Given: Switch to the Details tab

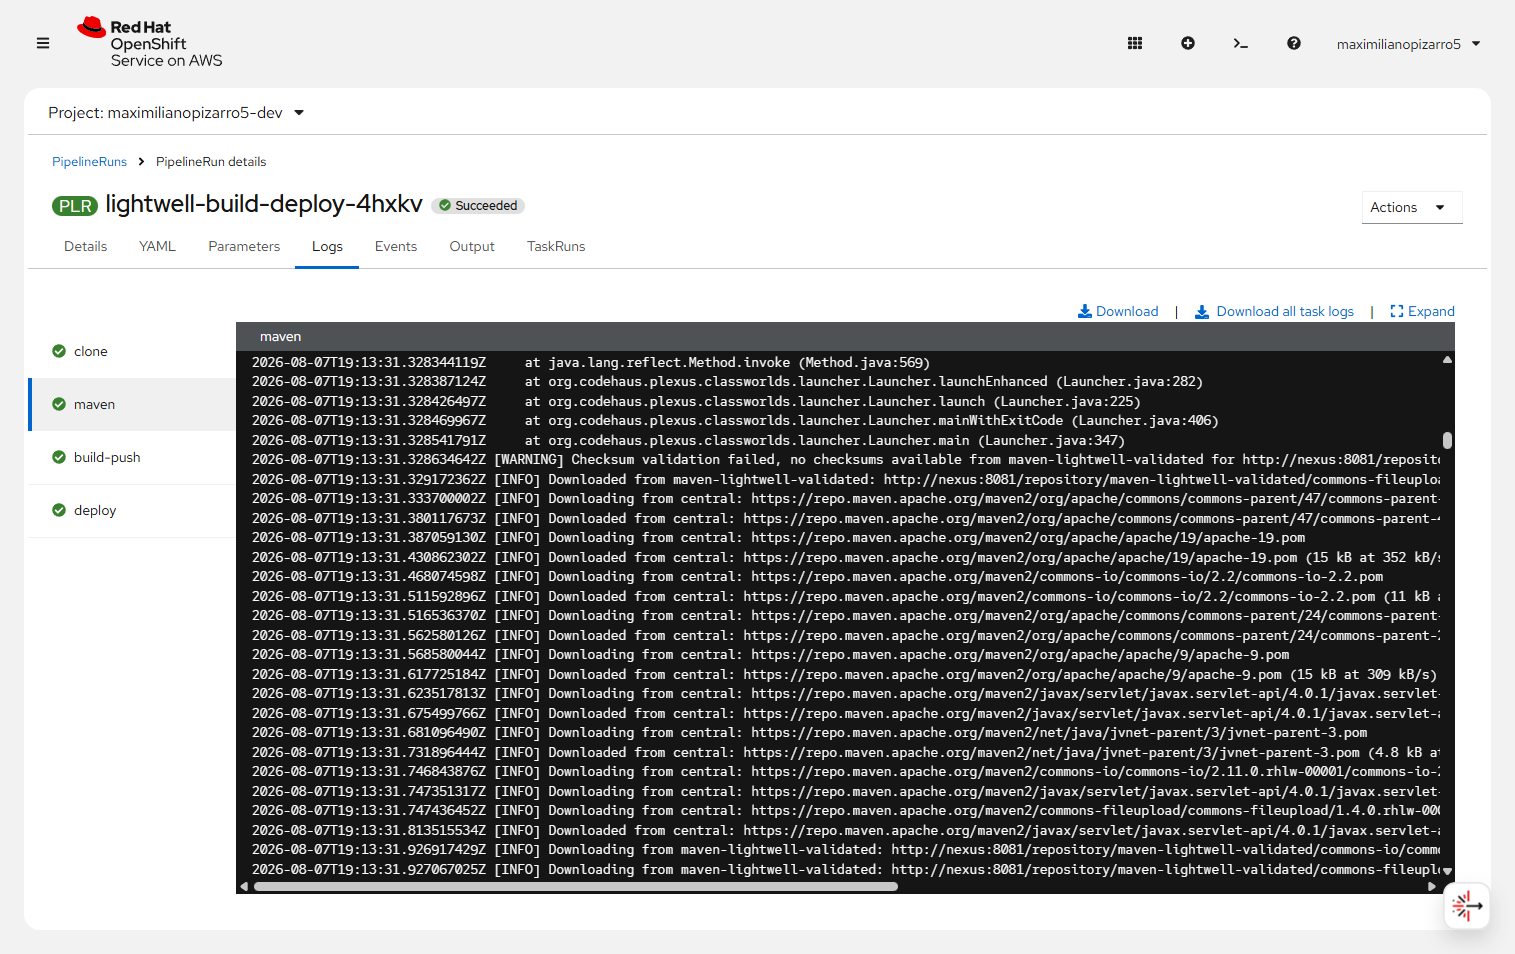Looking at the screenshot, I should (x=85, y=246).
